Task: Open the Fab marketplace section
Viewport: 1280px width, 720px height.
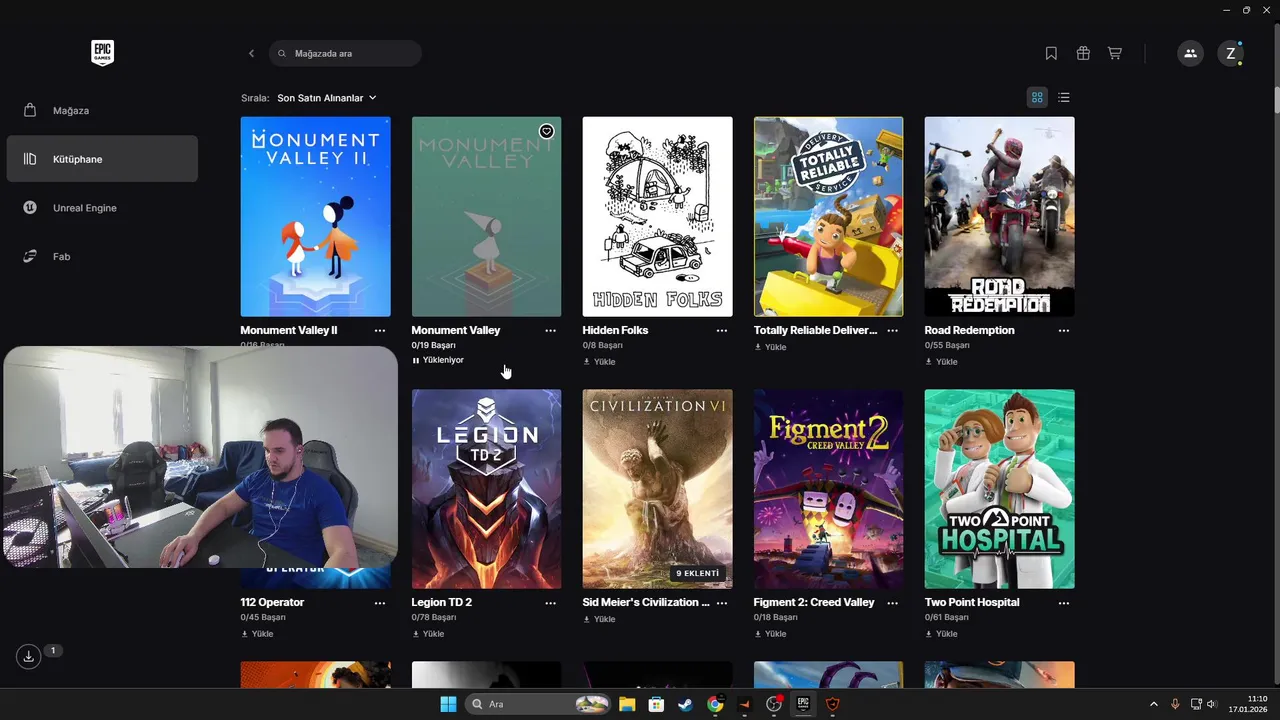Action: pyautogui.click(x=102, y=257)
